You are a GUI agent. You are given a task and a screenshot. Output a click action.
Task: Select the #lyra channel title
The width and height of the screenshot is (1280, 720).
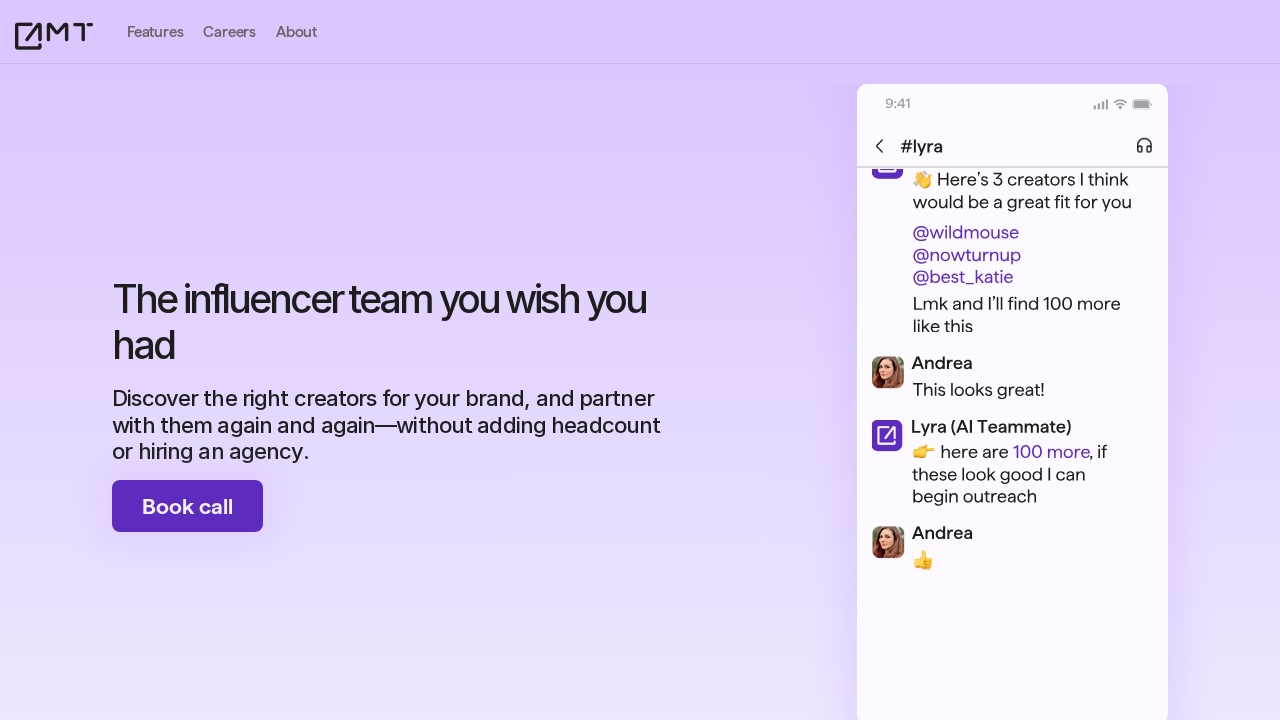pos(922,146)
